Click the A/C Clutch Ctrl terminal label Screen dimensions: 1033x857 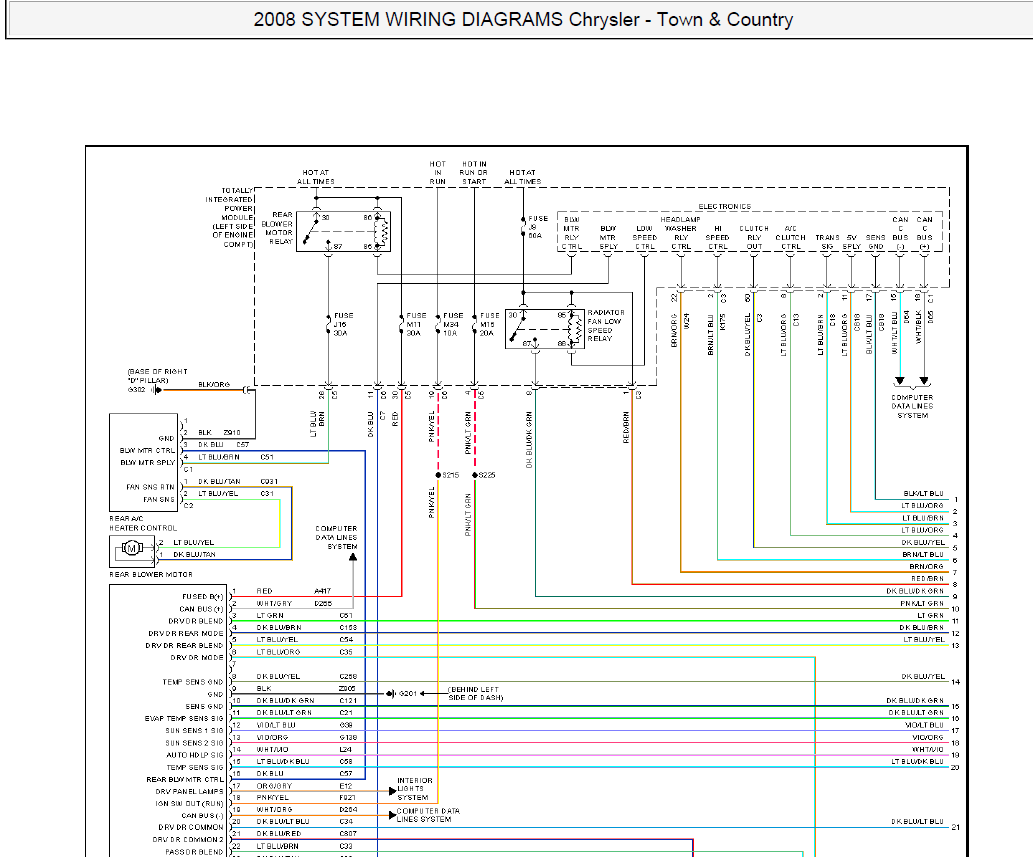790,238
